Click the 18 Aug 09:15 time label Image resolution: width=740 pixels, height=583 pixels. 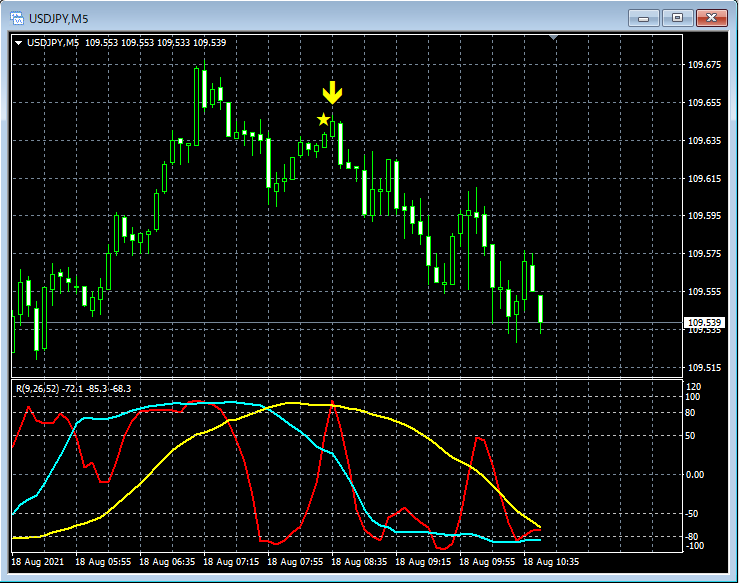423,562
